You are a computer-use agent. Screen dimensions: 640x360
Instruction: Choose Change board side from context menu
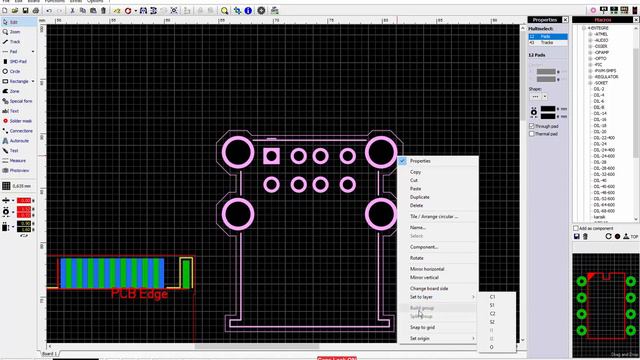(x=438, y=288)
